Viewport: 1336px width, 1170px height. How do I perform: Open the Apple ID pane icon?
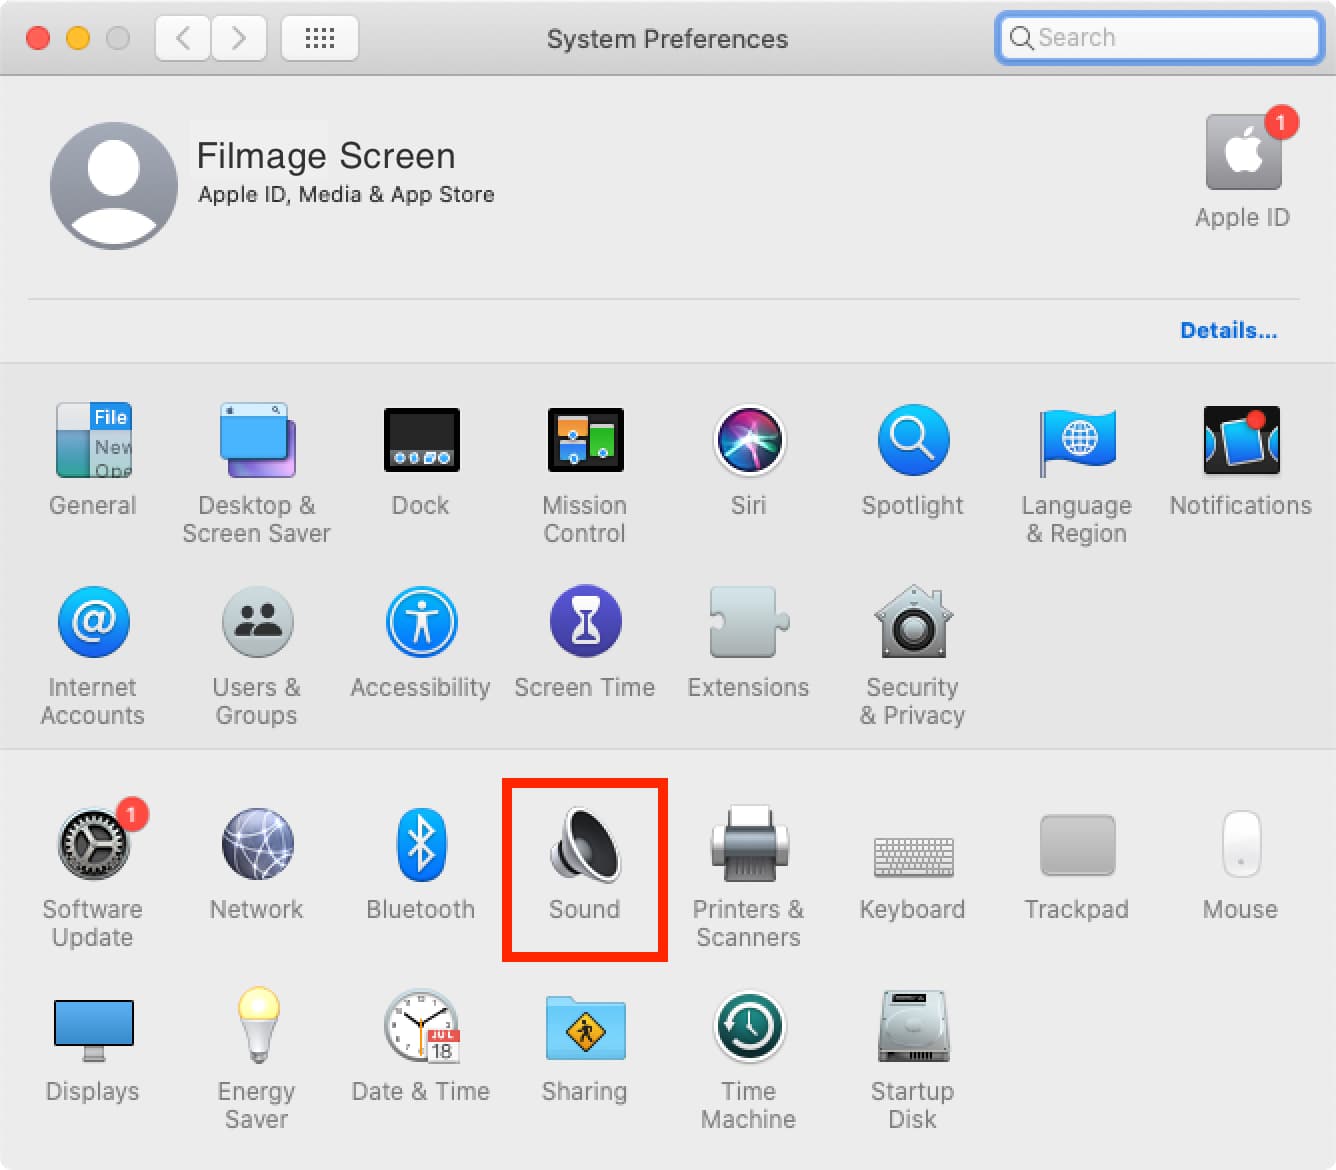click(1244, 152)
